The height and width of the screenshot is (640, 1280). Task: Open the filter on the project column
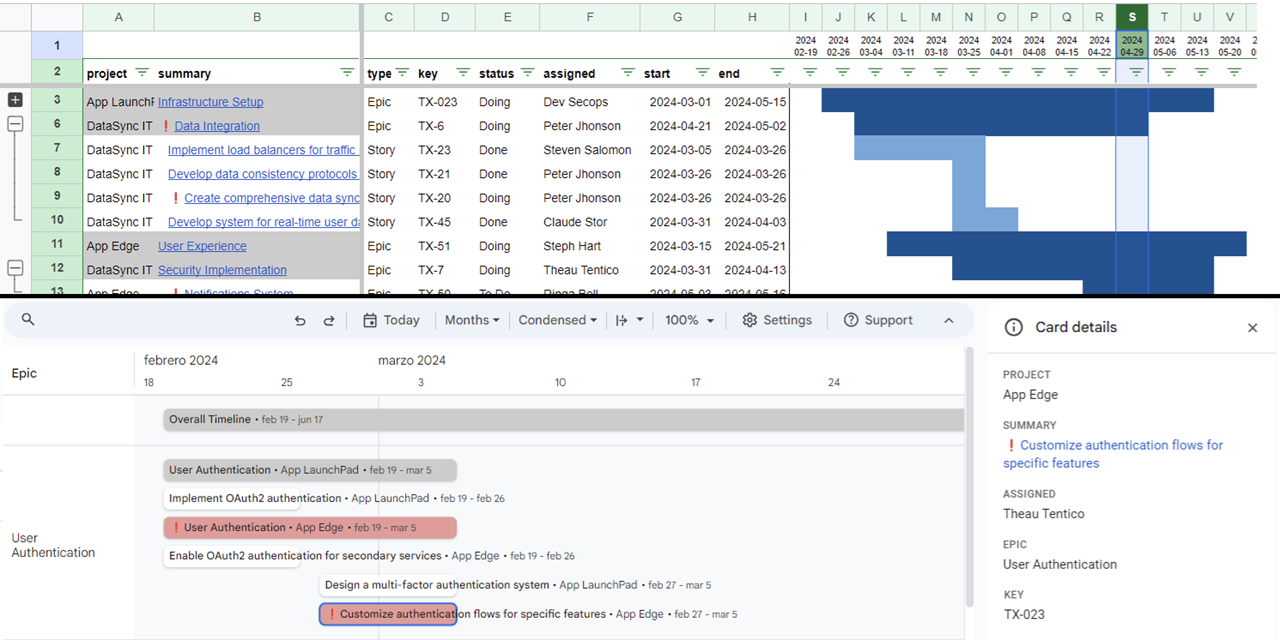pos(142,73)
